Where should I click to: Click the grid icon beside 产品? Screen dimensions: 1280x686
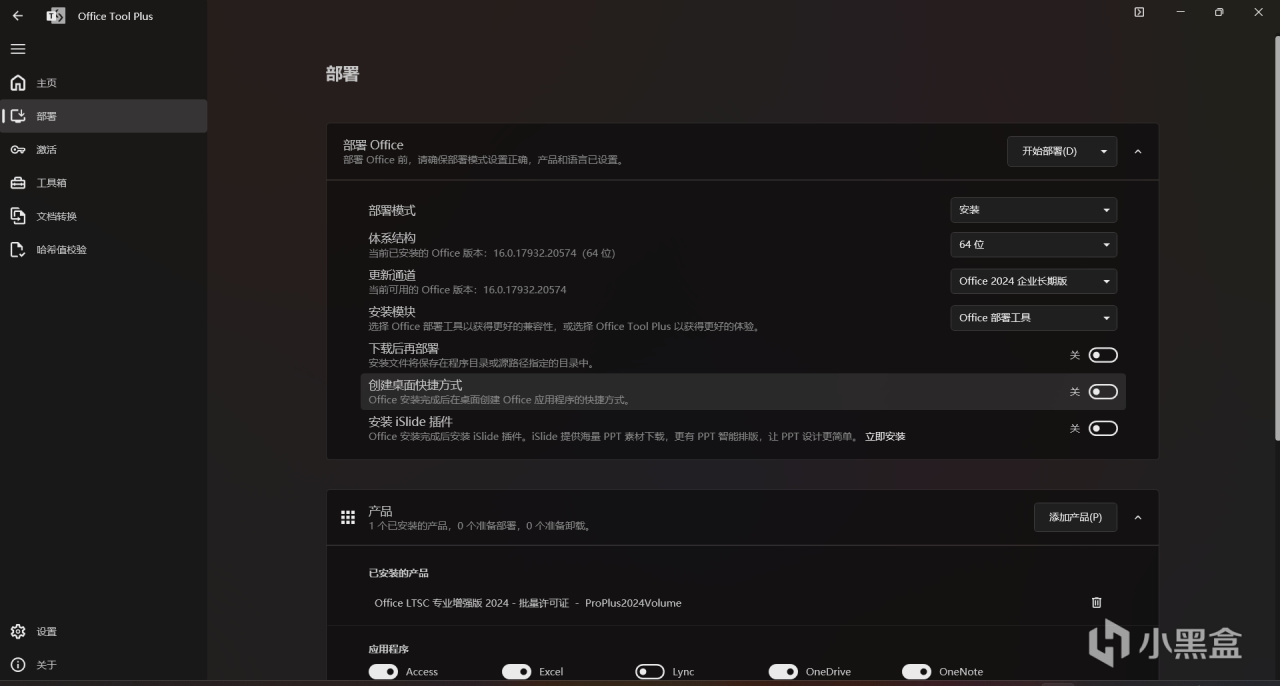pyautogui.click(x=348, y=517)
